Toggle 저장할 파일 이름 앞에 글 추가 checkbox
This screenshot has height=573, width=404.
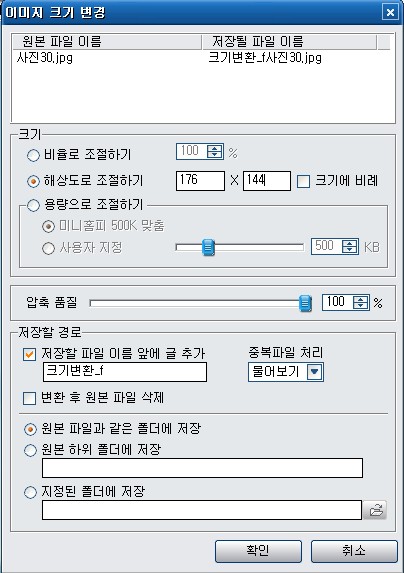click(30, 354)
